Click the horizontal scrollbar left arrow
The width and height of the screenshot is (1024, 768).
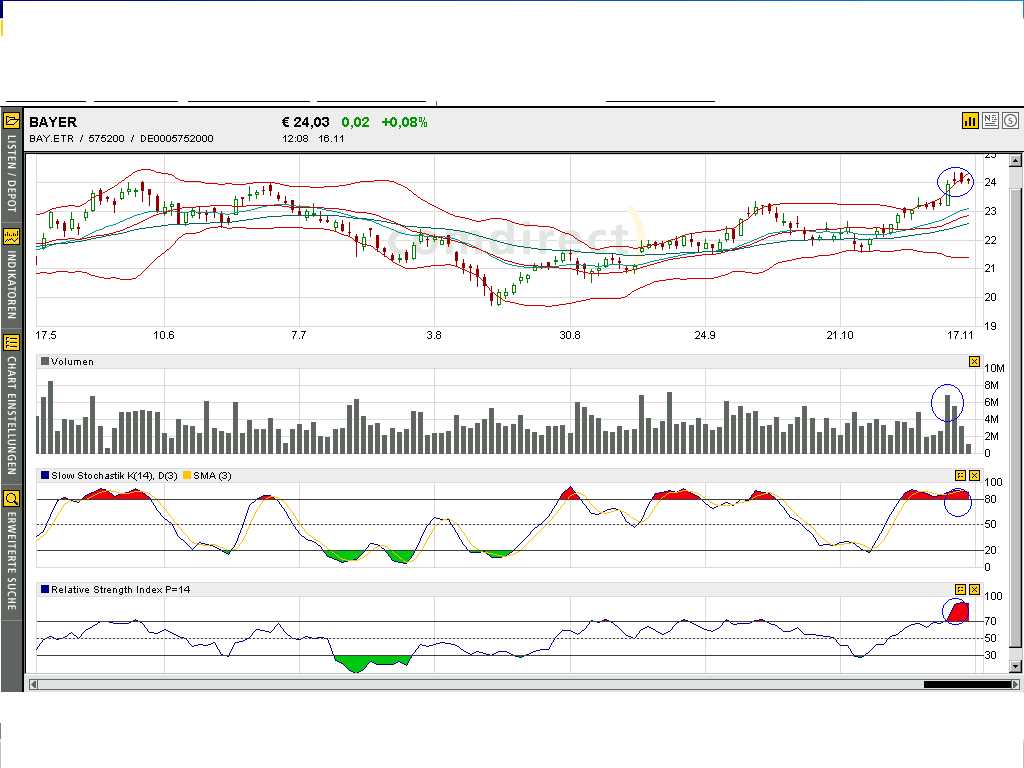point(33,684)
